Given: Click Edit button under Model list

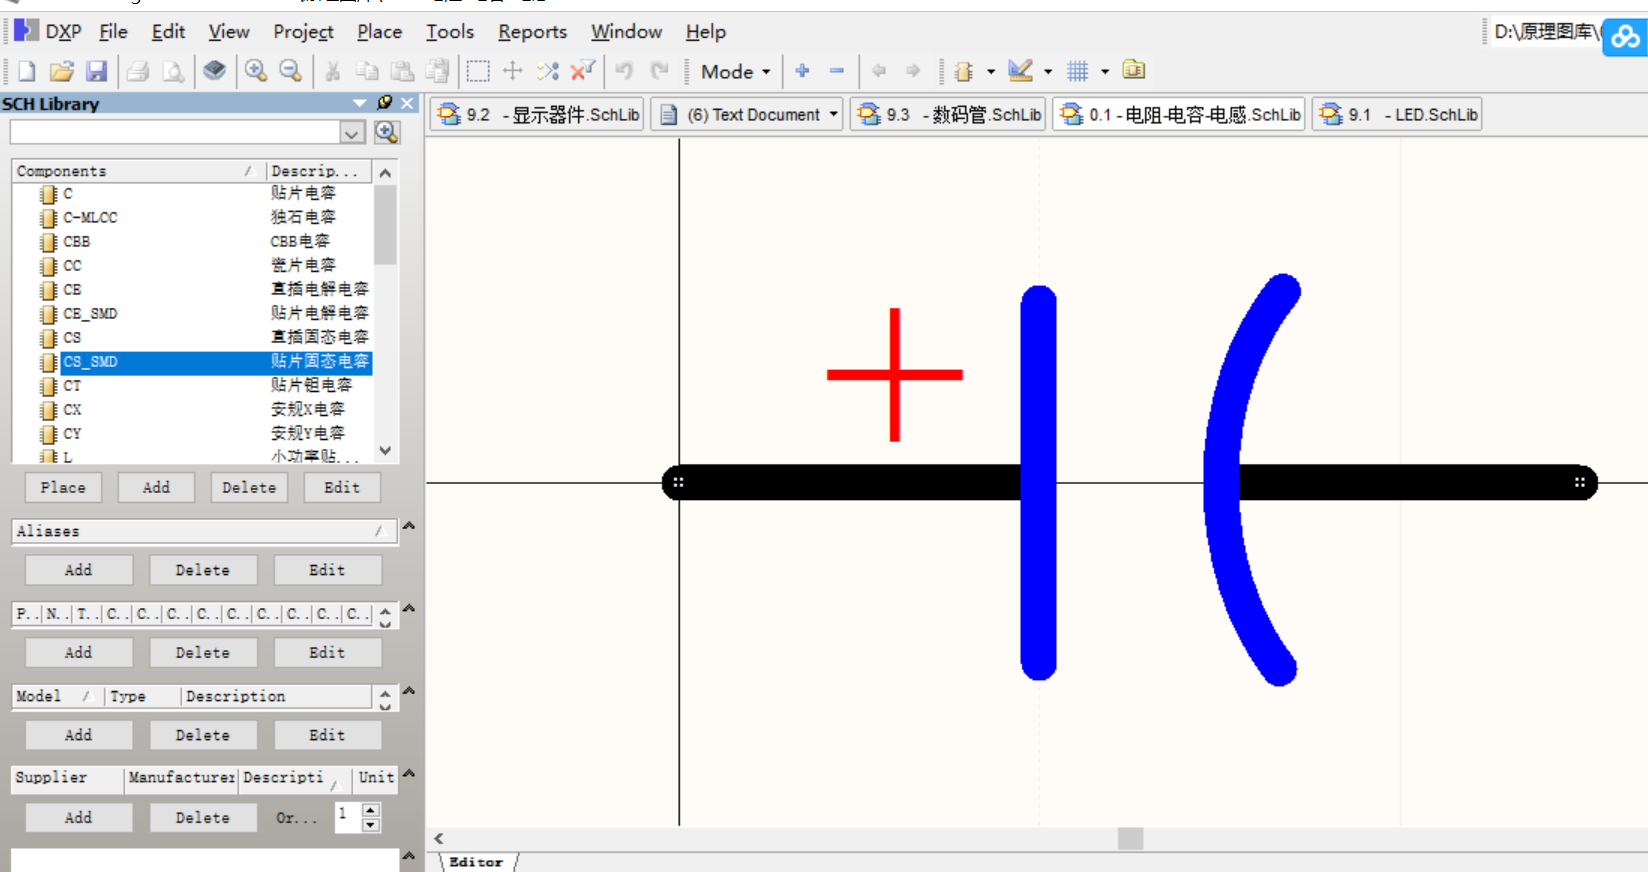Looking at the screenshot, I should click(327, 735).
